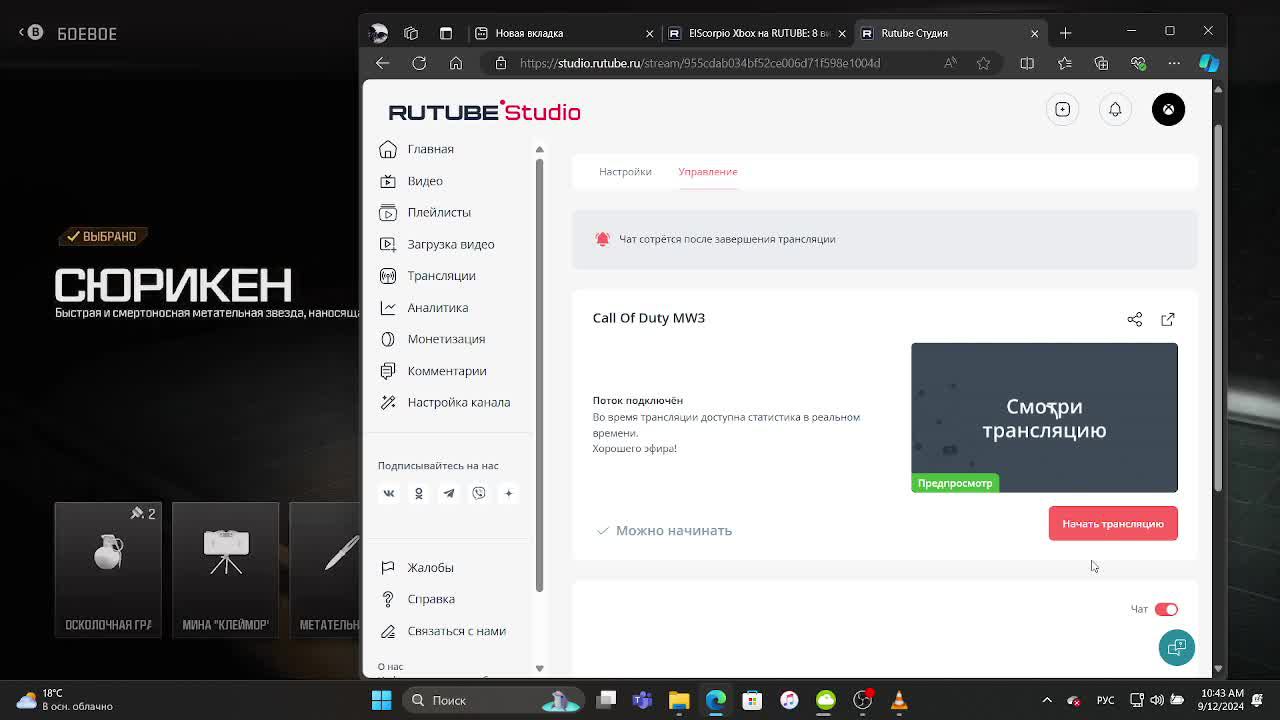
Task: Open Справка help link
Action: click(431, 599)
